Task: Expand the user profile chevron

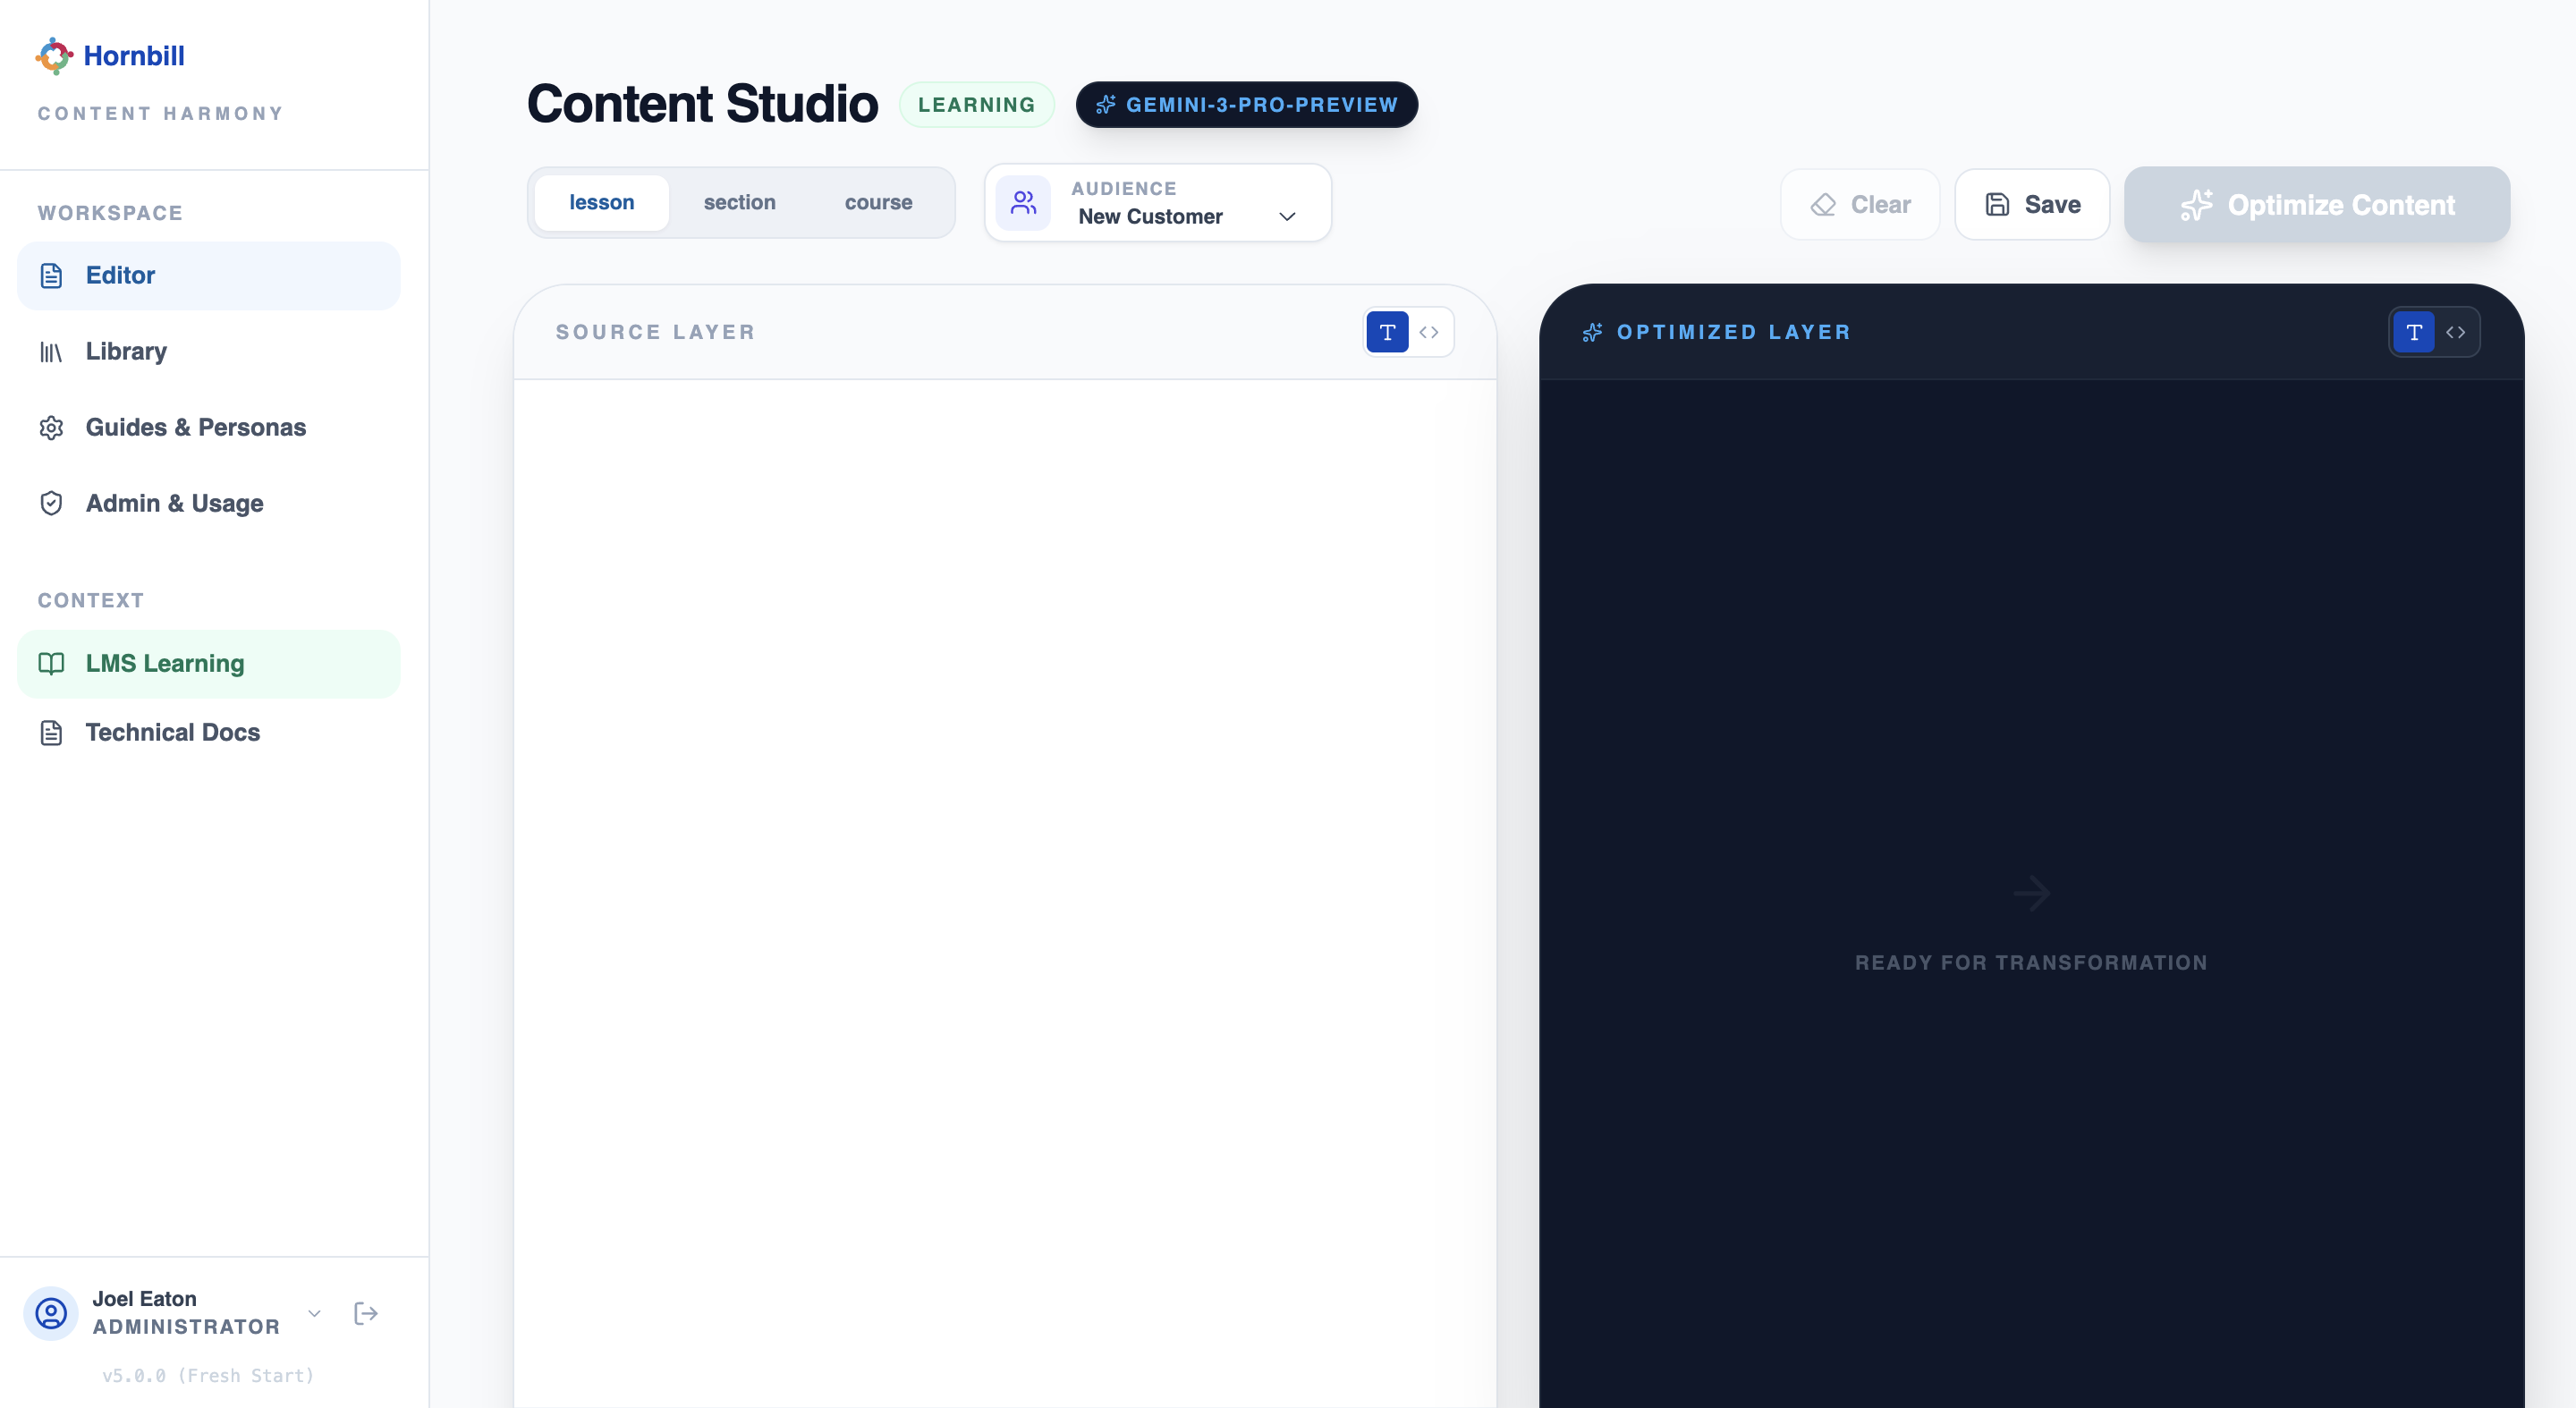Action: point(314,1313)
